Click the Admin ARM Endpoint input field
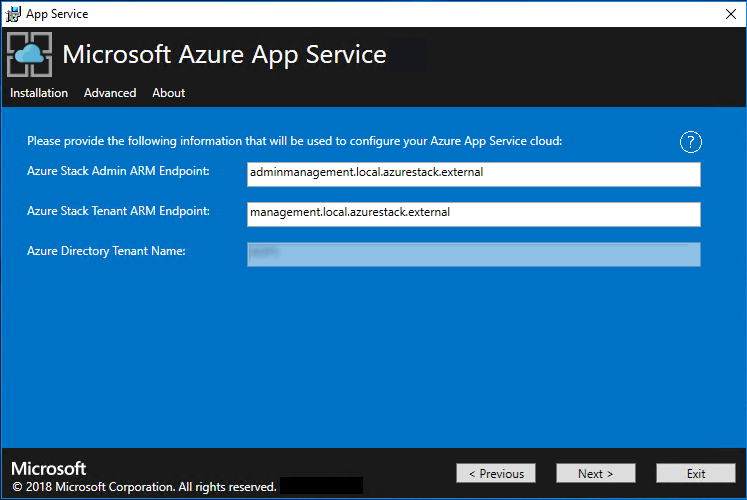The height and width of the screenshot is (500, 747). coord(474,174)
